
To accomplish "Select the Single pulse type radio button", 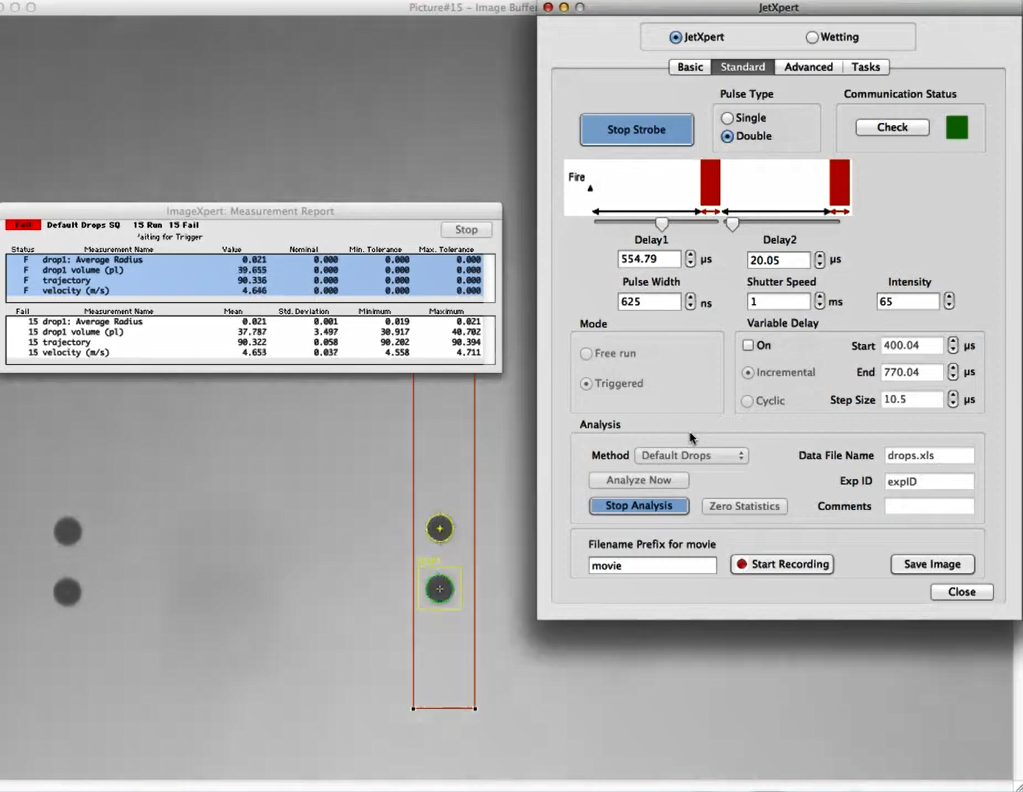I will coord(727,118).
